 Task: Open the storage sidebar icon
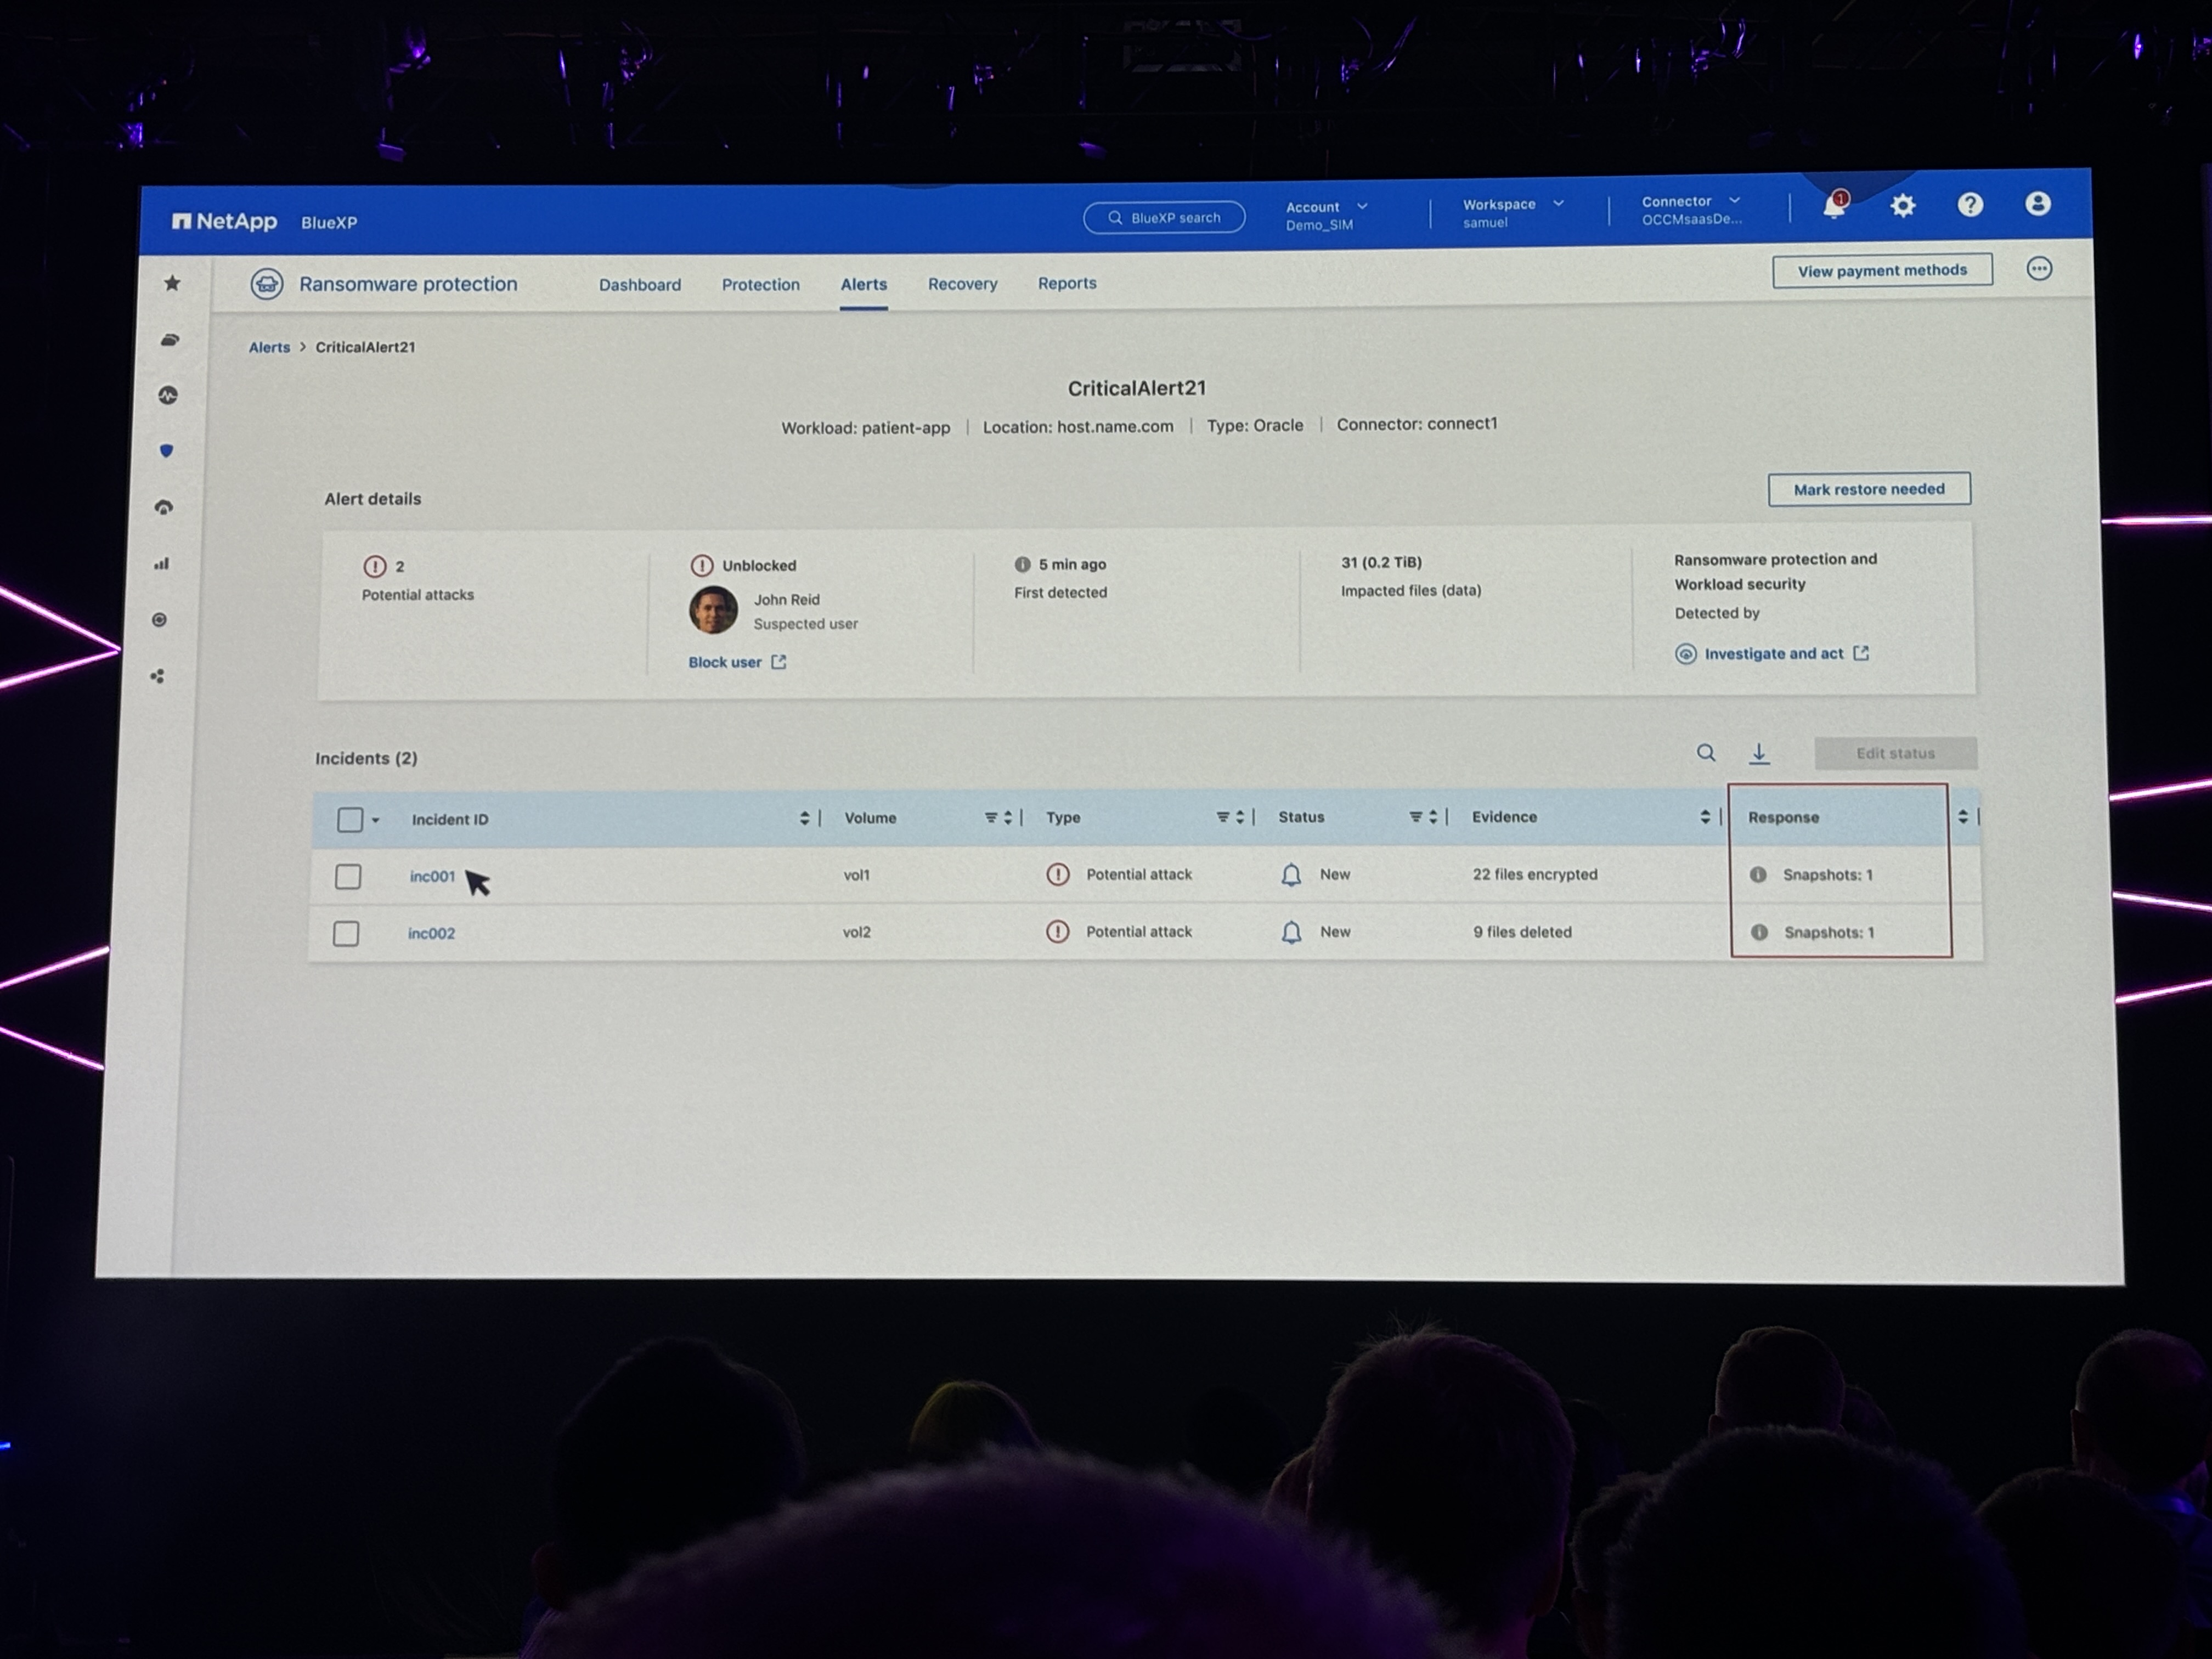(x=170, y=340)
